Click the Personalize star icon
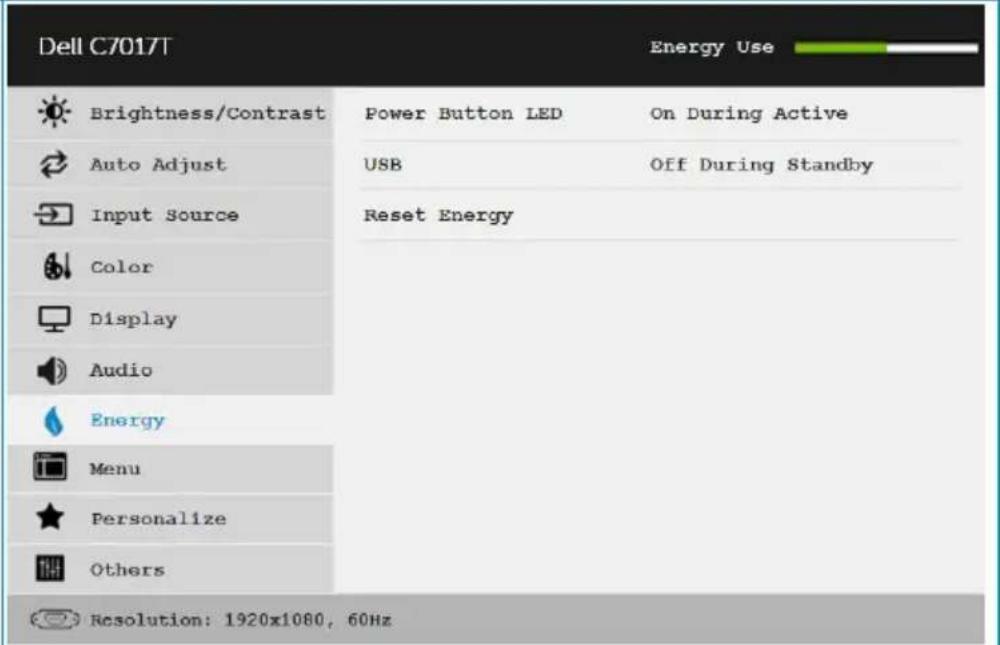The width and height of the screenshot is (1000, 645). 50,517
